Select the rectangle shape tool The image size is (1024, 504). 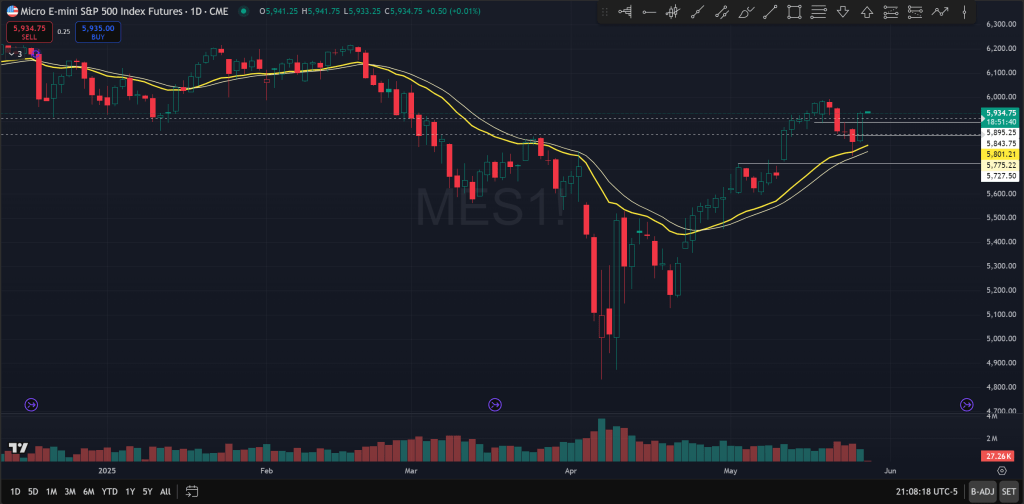point(794,12)
